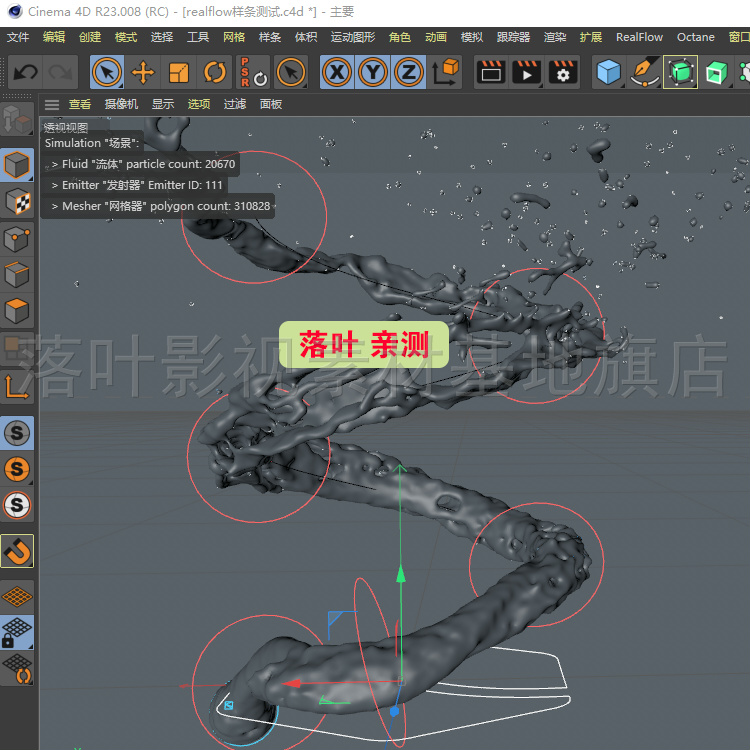Toggle the Locked Workplane icon
Screen dimensions: 750x750
[x=17, y=632]
